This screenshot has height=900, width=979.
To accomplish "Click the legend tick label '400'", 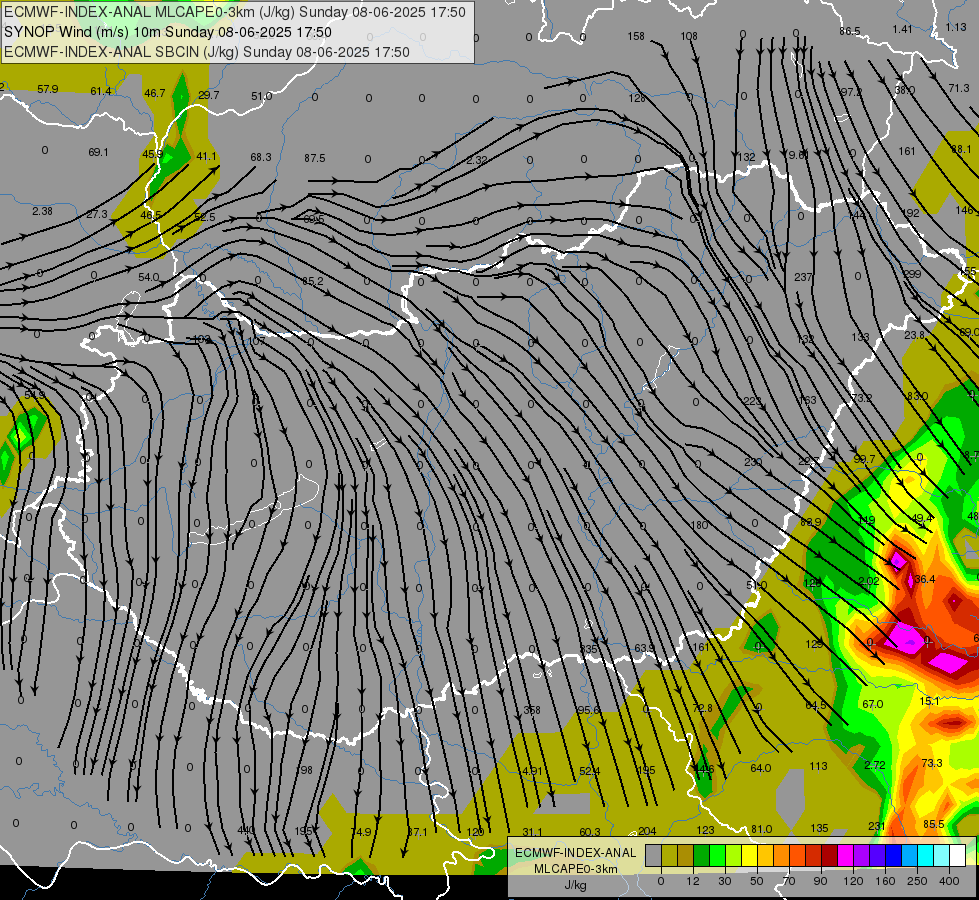I will point(948,881).
